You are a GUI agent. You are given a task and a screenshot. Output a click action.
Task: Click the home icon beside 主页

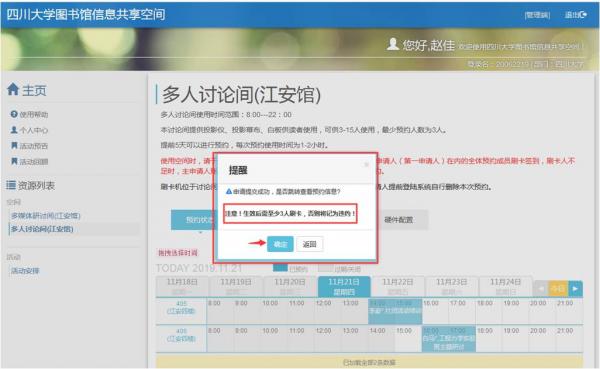point(13,89)
